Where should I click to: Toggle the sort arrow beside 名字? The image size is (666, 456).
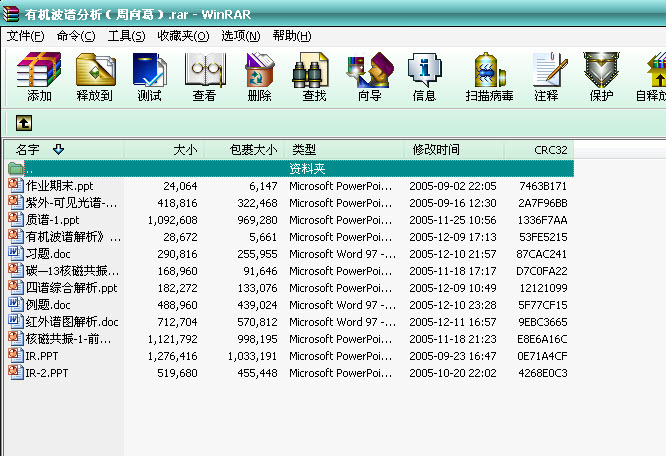coord(58,149)
